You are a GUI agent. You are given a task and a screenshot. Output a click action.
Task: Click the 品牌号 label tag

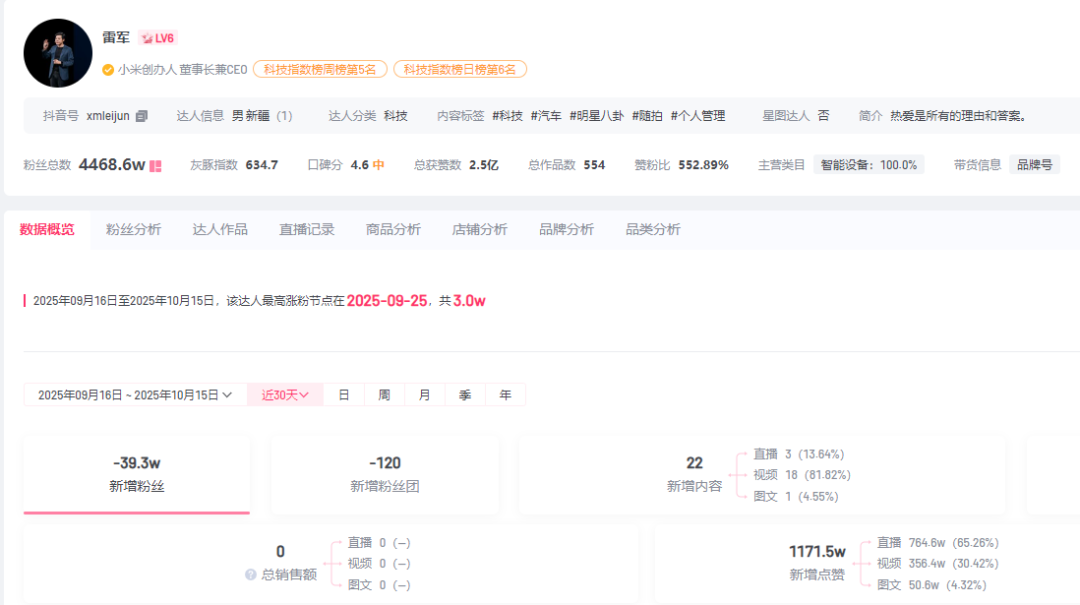[1034, 165]
